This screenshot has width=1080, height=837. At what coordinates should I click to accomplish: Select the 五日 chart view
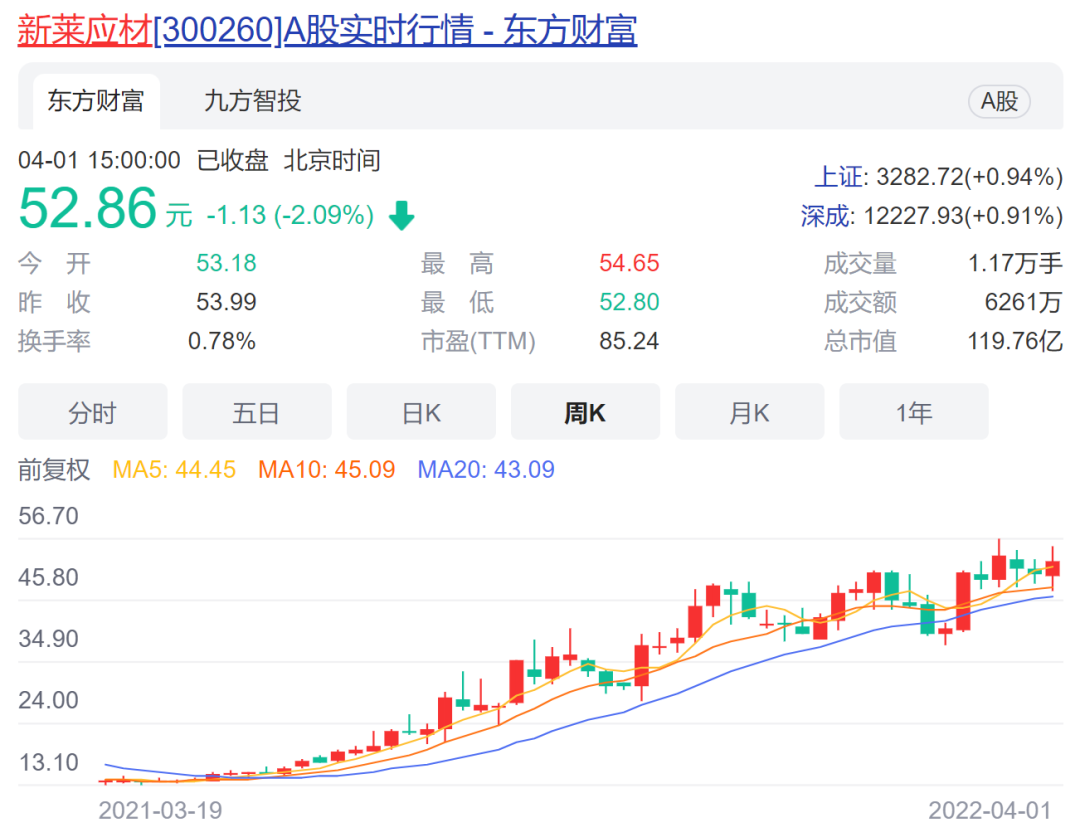point(256,413)
